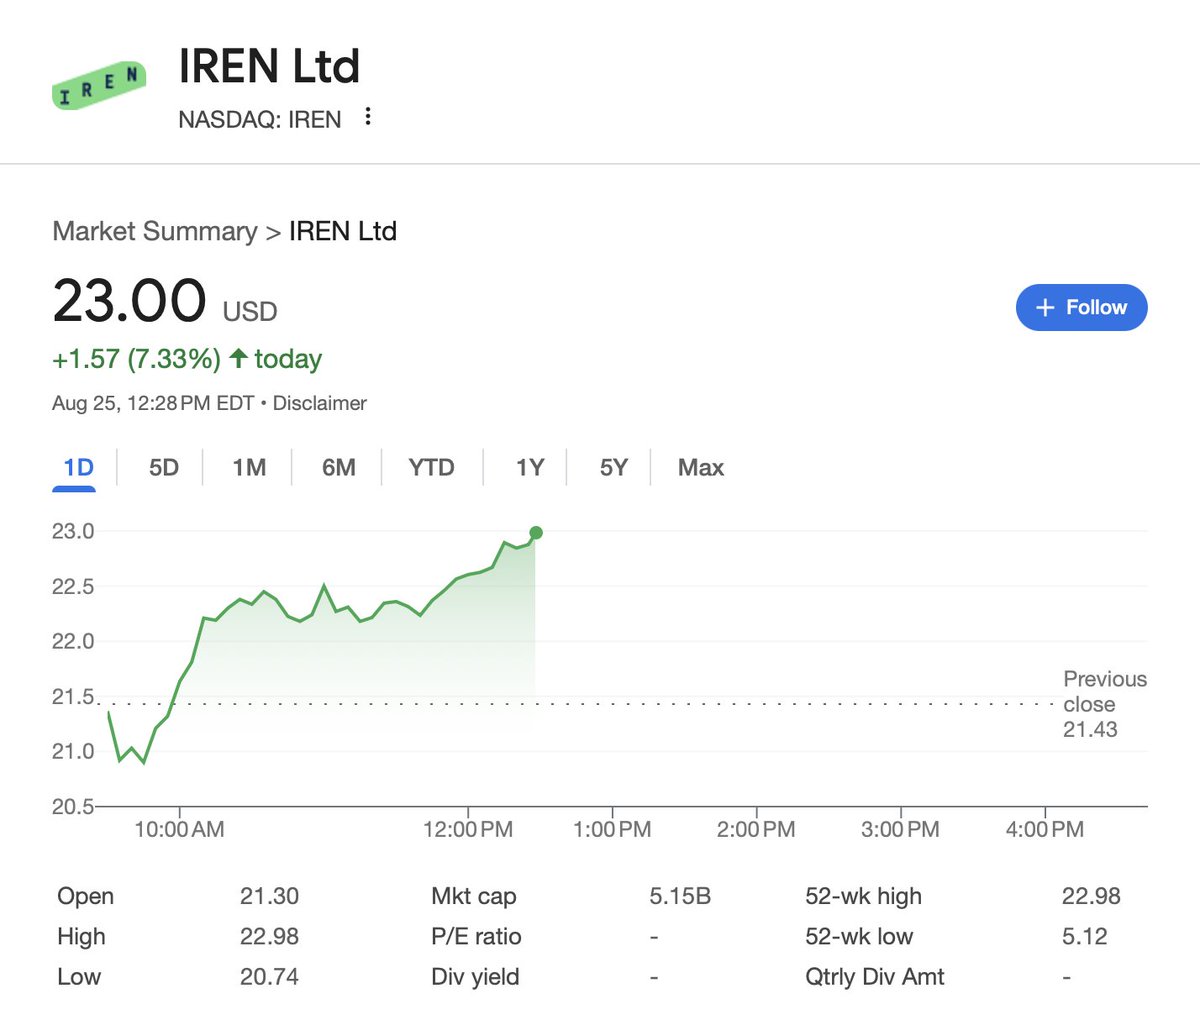Open the Disclaimer link
The width and height of the screenshot is (1200, 1020).
[320, 403]
